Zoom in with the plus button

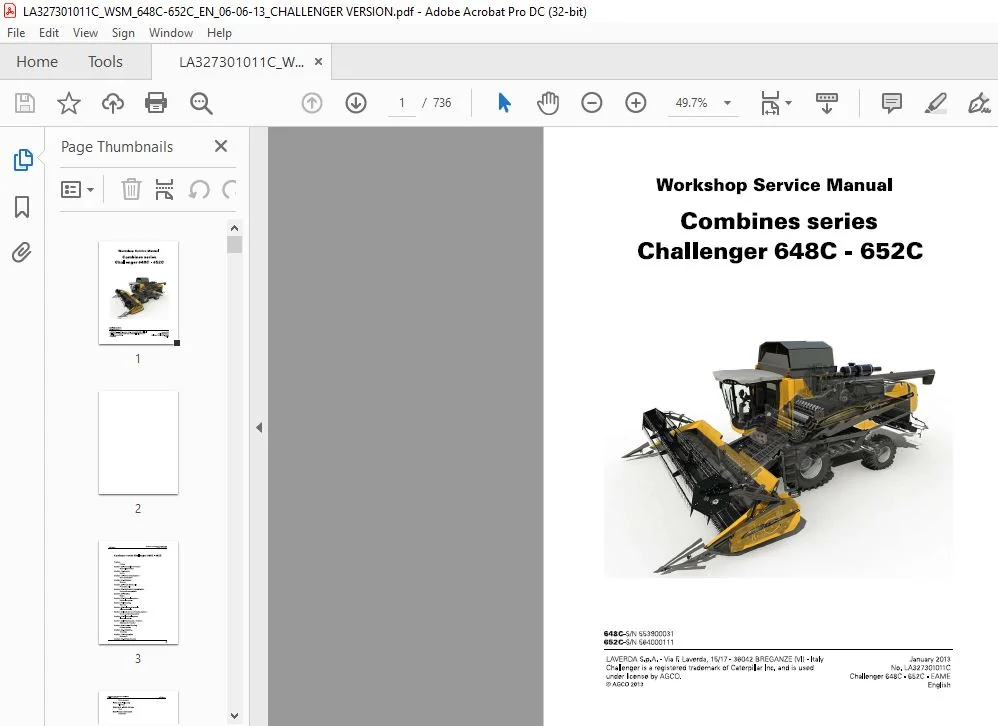(635, 103)
